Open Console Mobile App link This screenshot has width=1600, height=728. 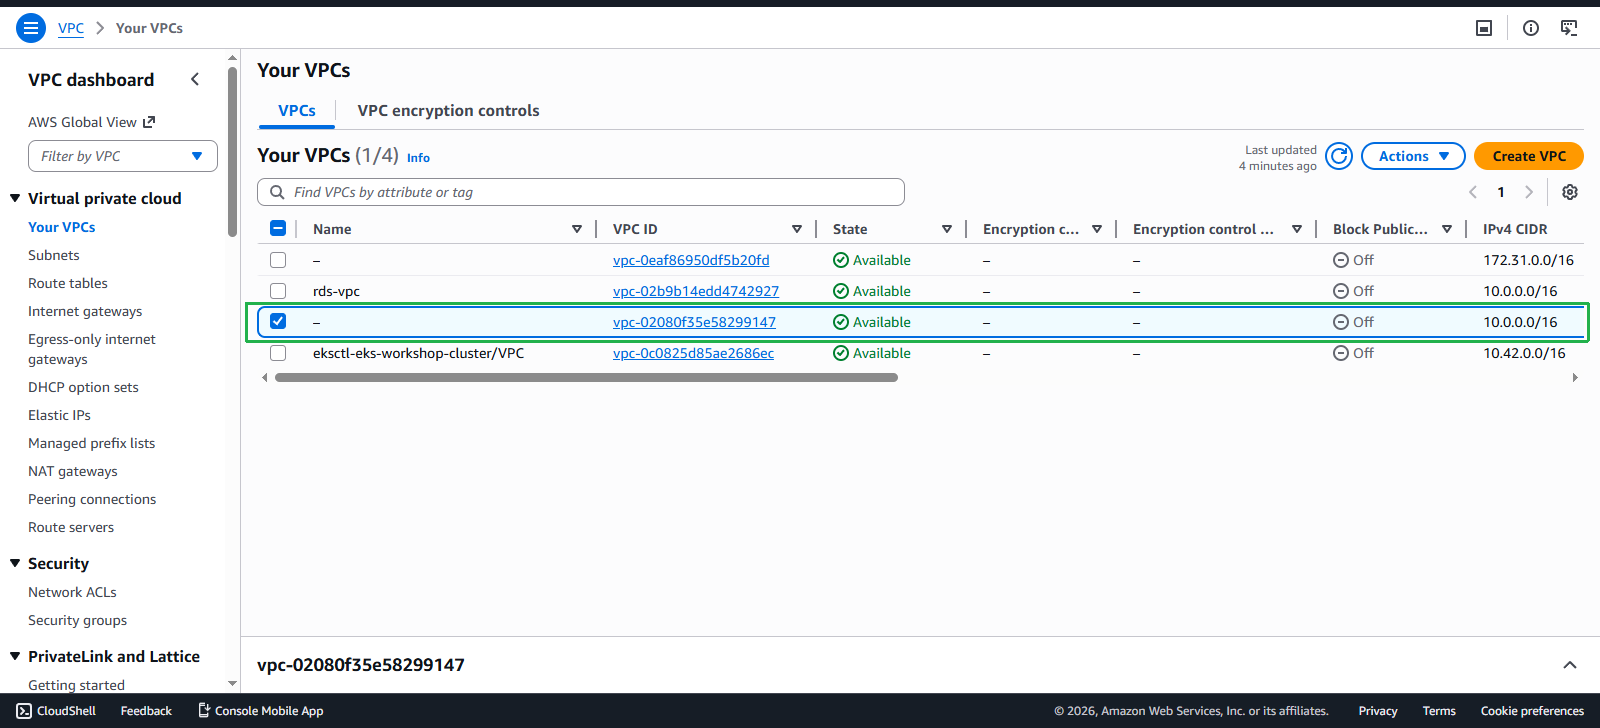click(260, 711)
